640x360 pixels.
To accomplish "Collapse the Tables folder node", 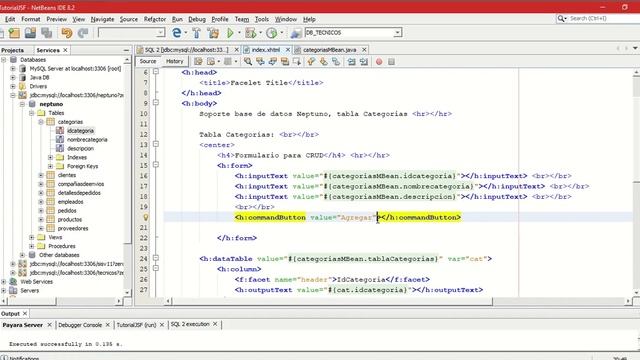I will 31,113.
